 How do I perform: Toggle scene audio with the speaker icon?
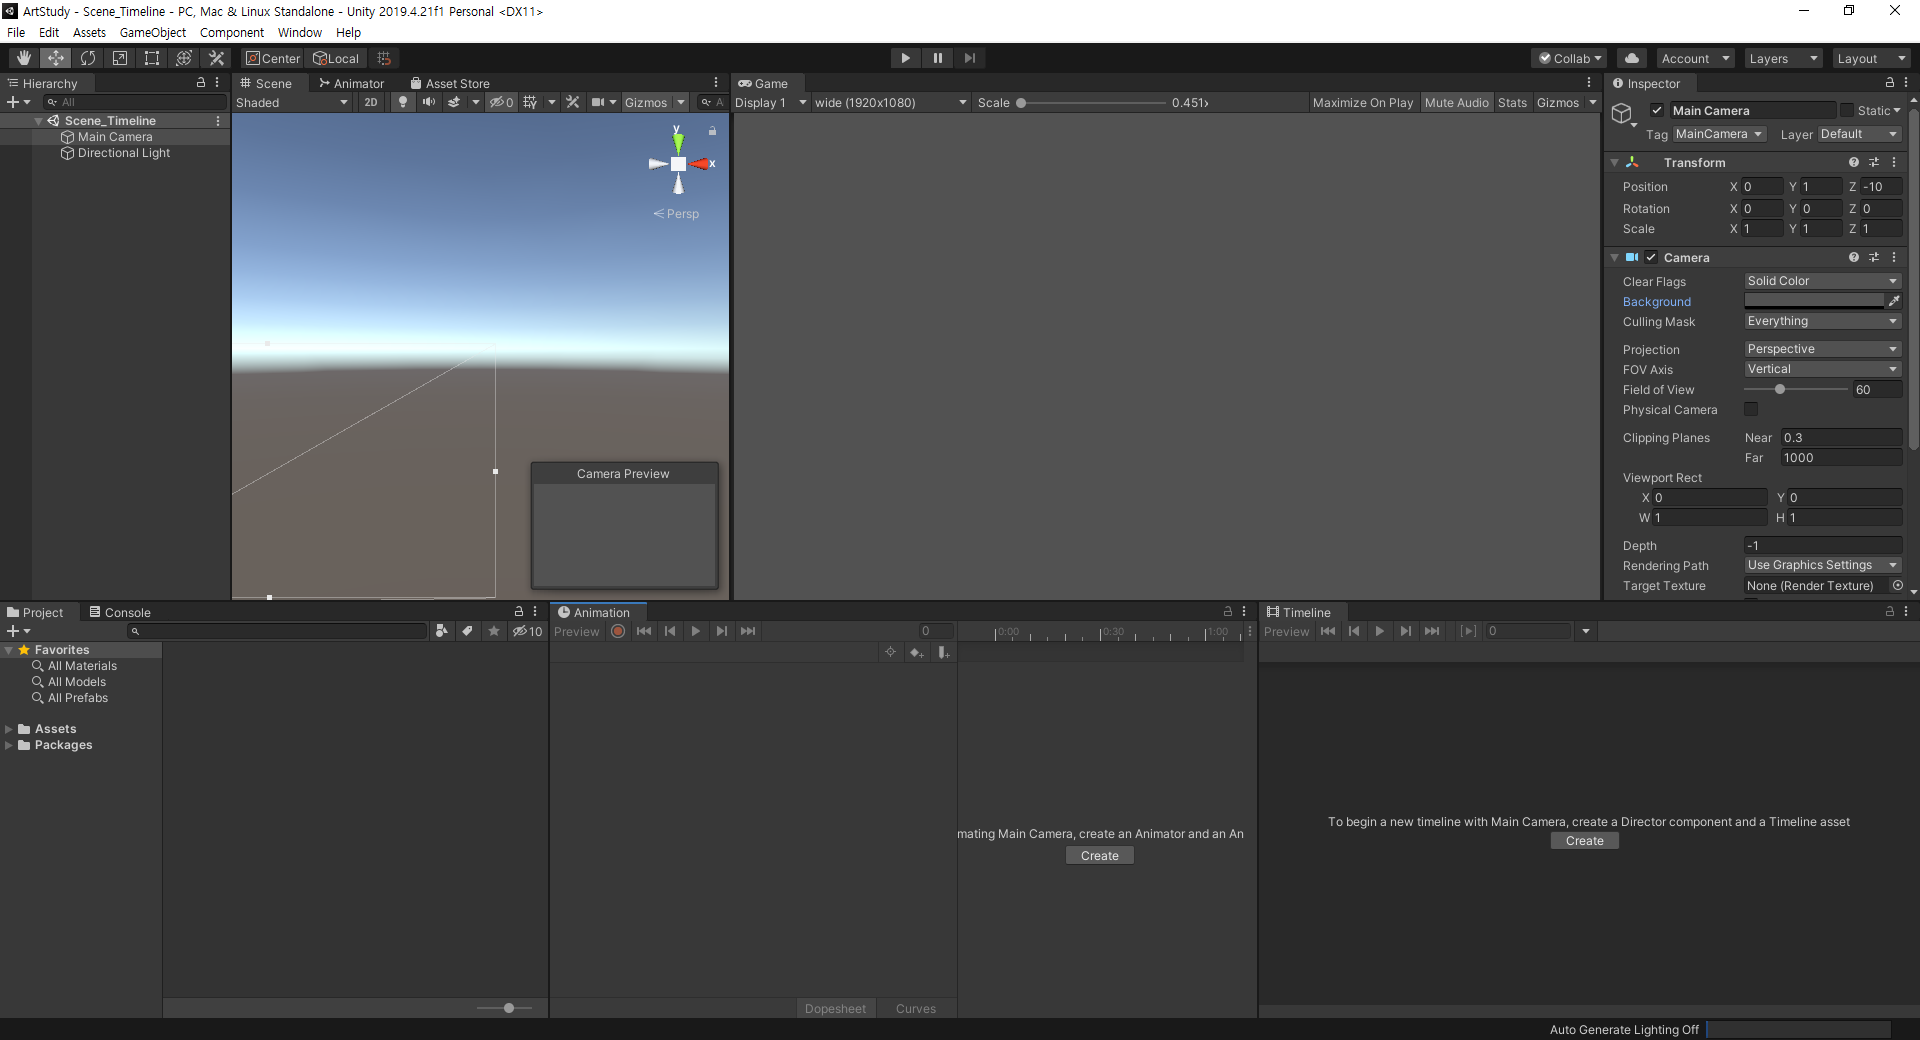(428, 102)
